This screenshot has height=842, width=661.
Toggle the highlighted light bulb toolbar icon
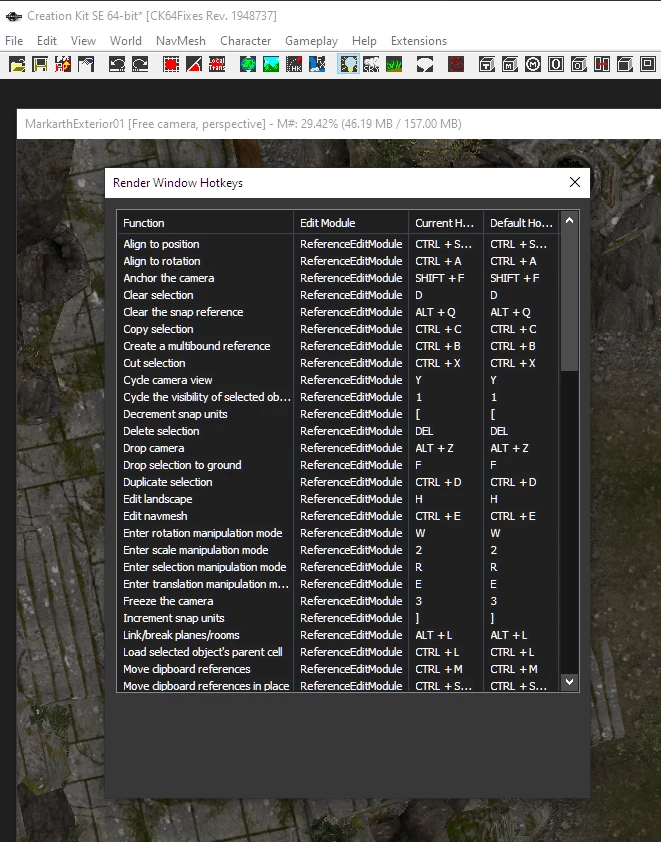click(x=348, y=64)
